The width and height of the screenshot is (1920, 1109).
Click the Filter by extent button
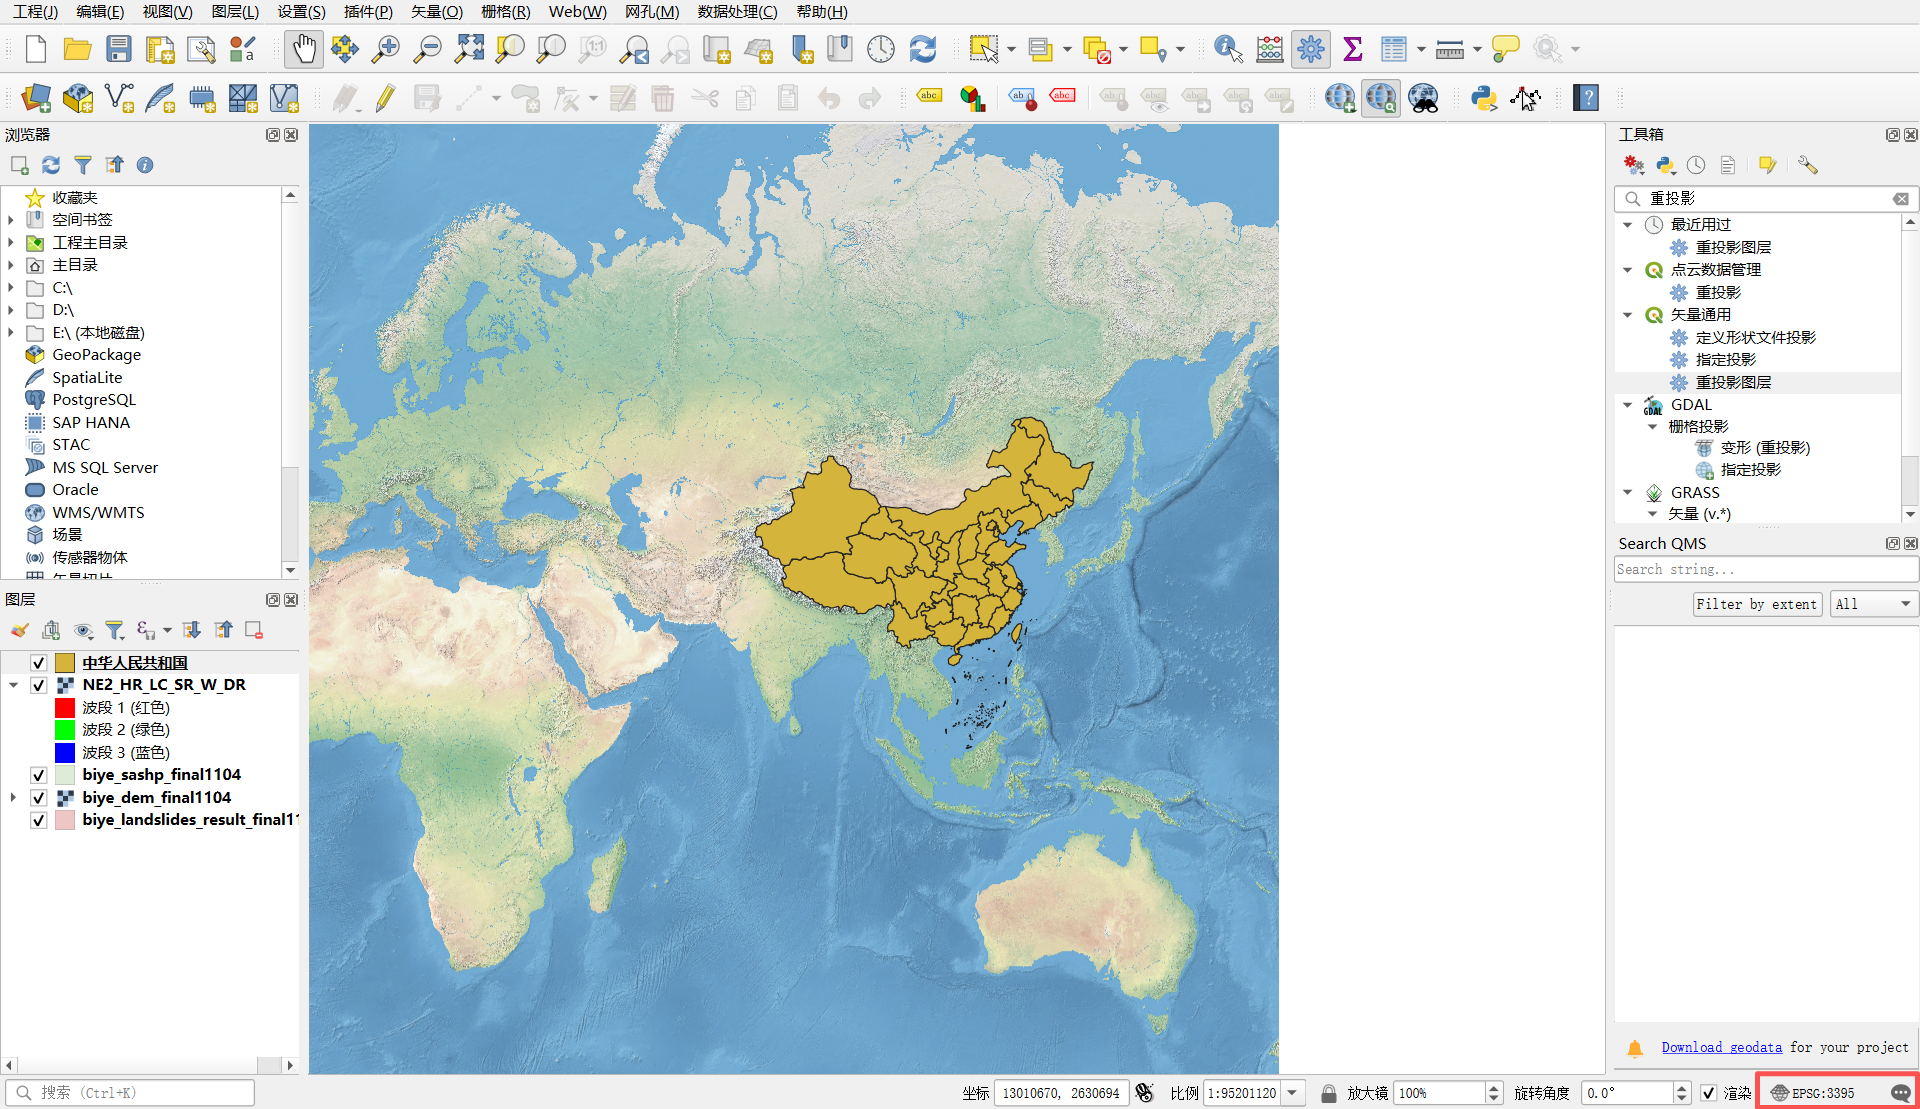(1756, 604)
